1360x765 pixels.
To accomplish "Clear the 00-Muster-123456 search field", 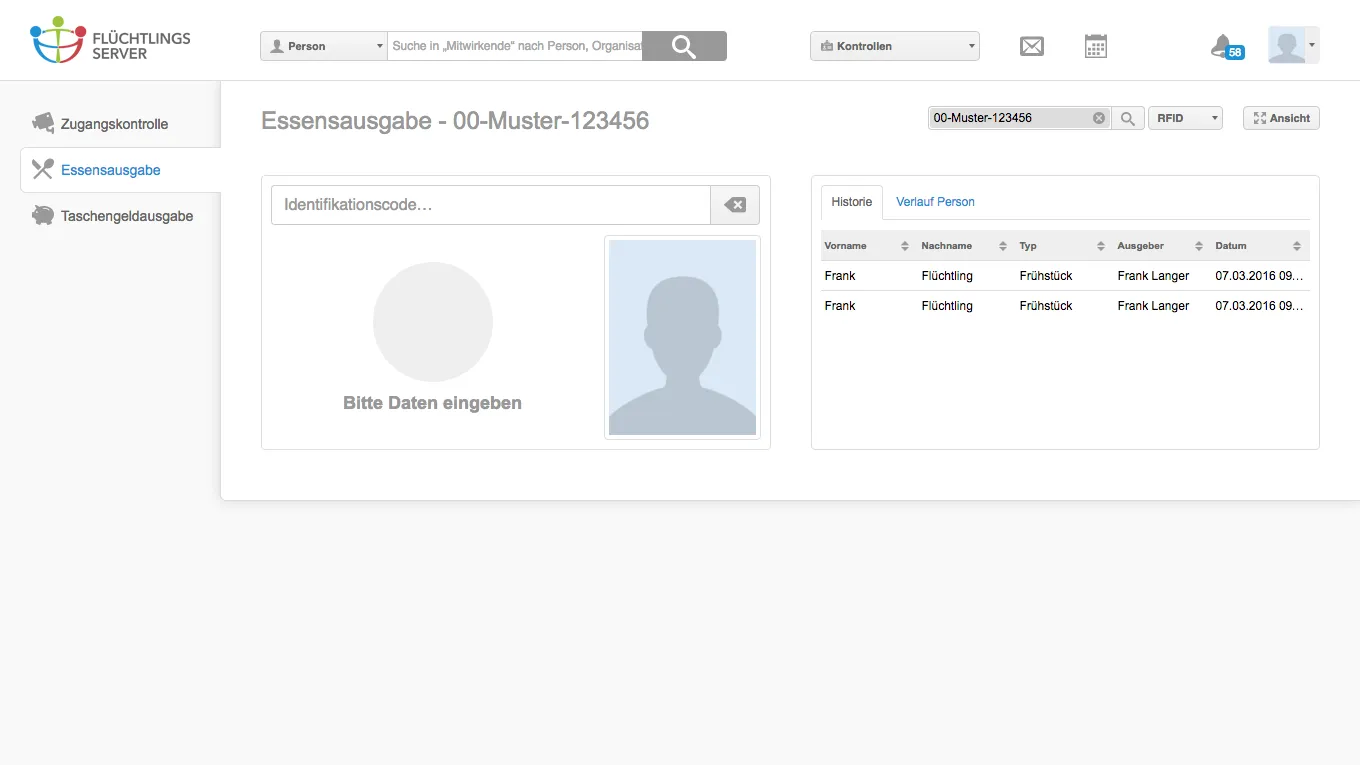I will (x=1099, y=118).
